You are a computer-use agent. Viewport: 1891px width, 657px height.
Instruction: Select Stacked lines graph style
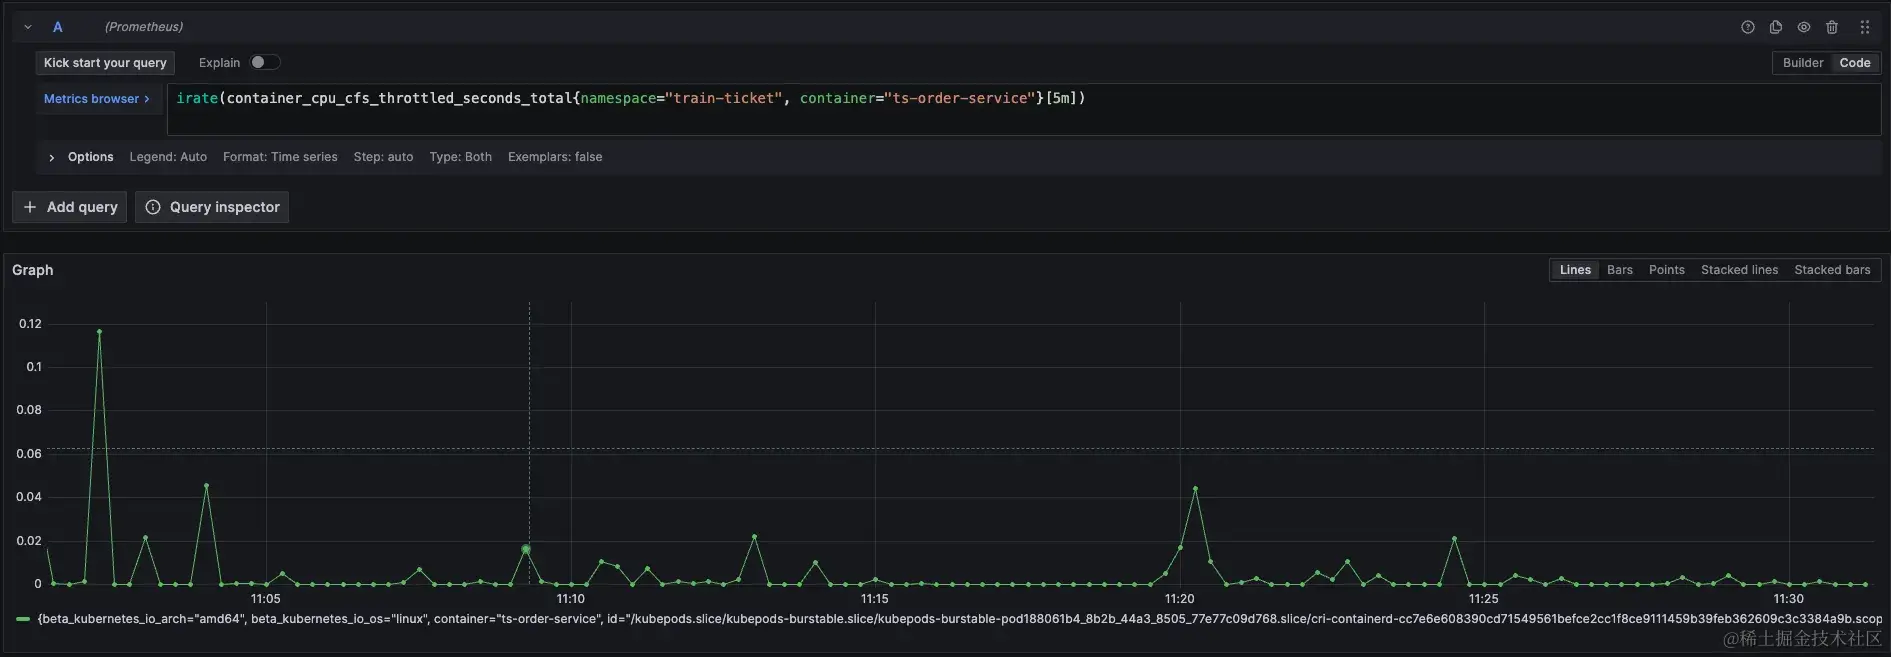click(x=1739, y=270)
